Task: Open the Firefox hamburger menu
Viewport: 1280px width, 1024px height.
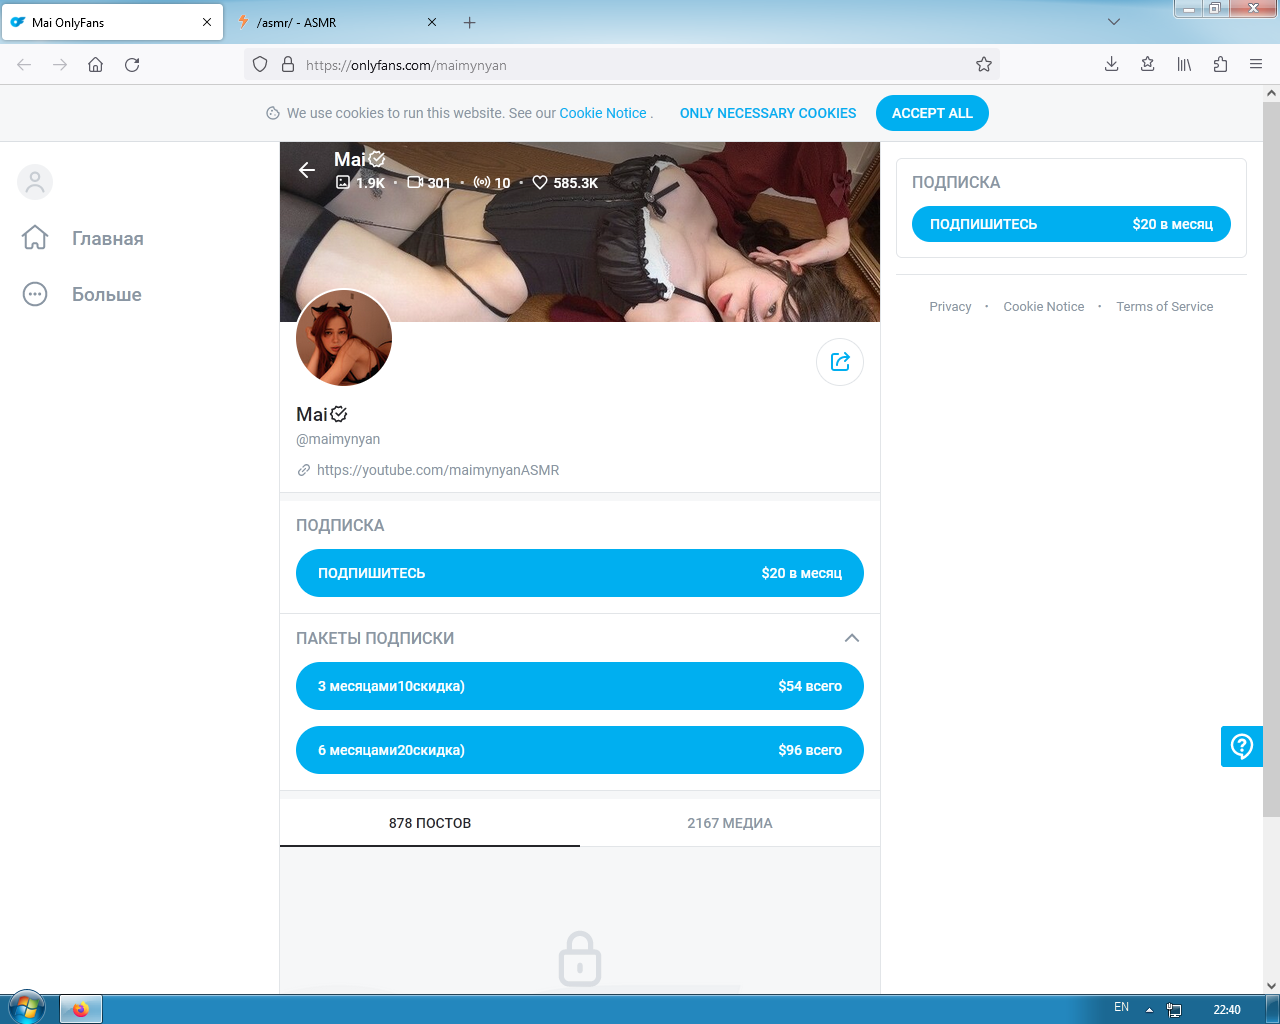Action: pyautogui.click(x=1256, y=65)
